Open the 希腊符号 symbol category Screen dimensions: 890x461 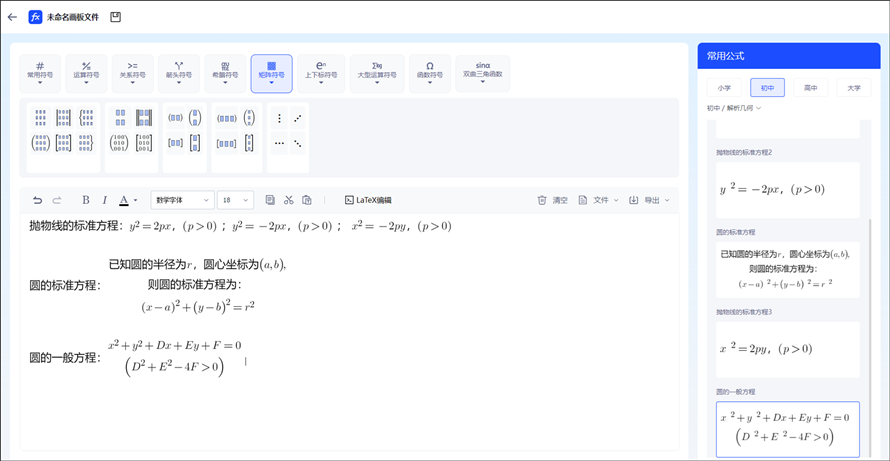pyautogui.click(x=225, y=74)
